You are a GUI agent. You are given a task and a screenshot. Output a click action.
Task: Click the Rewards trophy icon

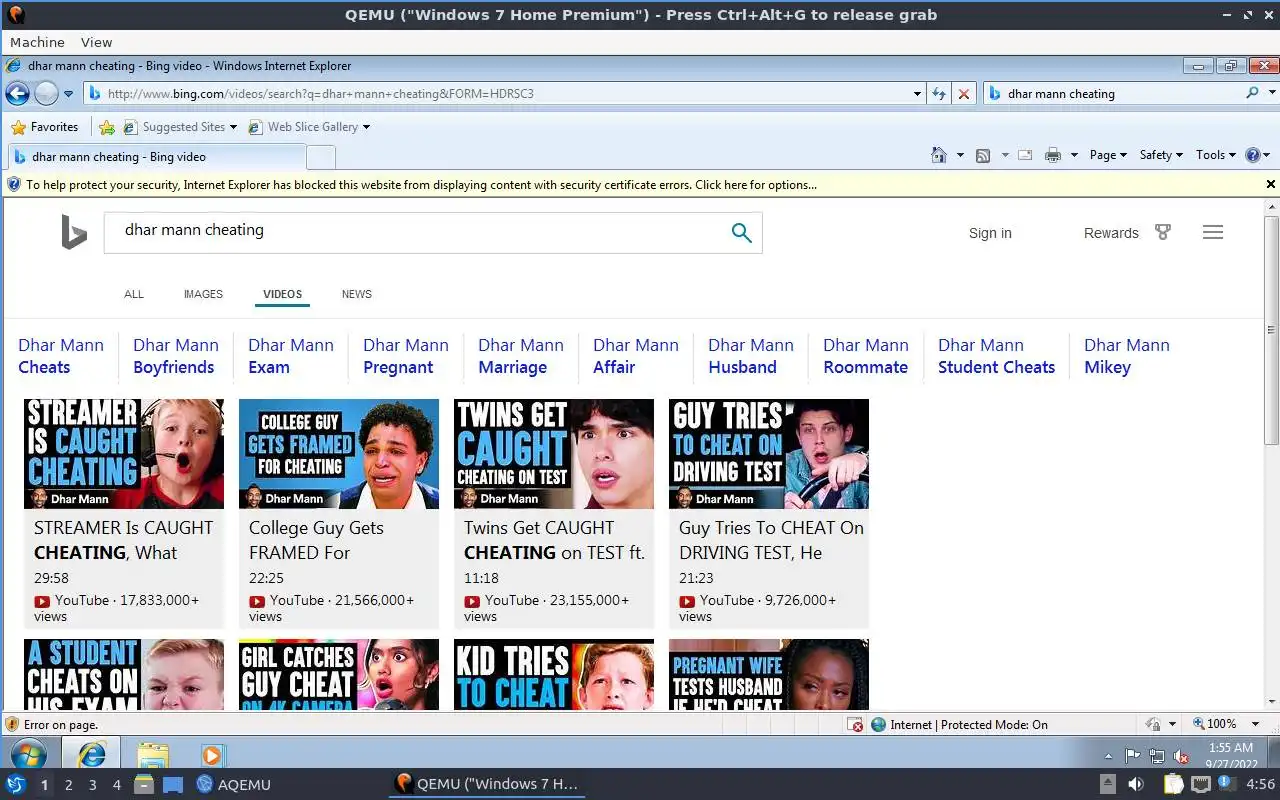pyautogui.click(x=1163, y=232)
